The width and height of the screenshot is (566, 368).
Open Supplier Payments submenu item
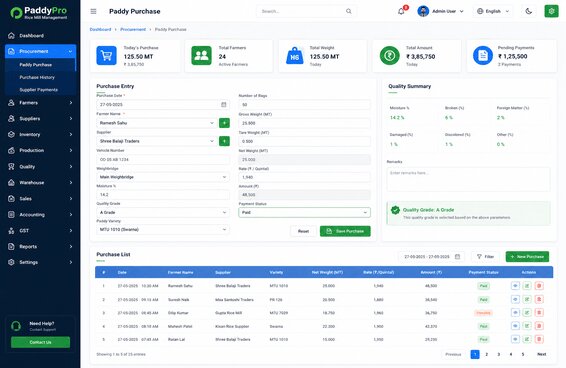coord(39,90)
